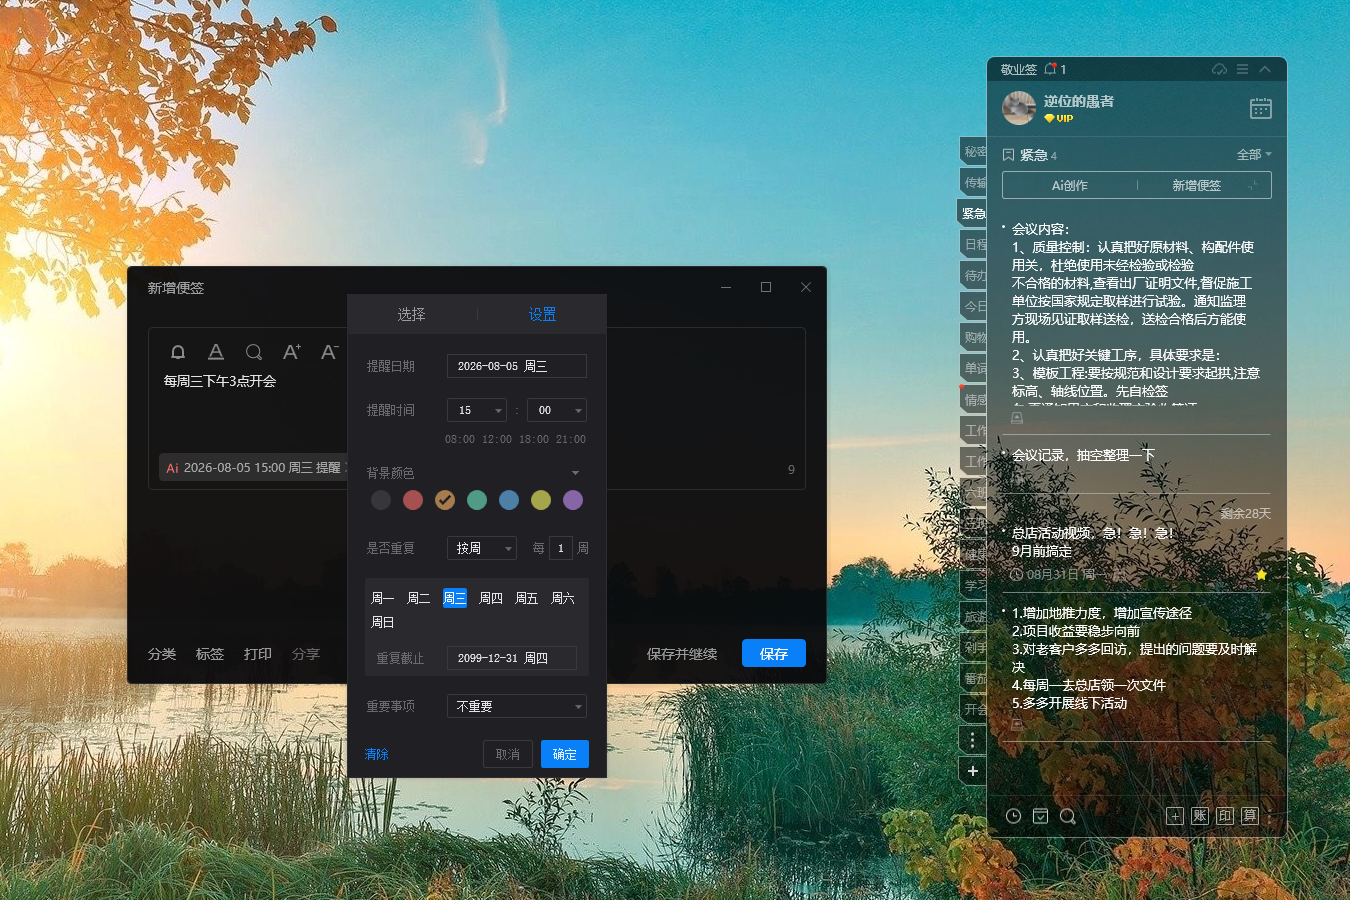1350x900 pixels.
Task: Choose the red background color swatch
Action: click(413, 500)
